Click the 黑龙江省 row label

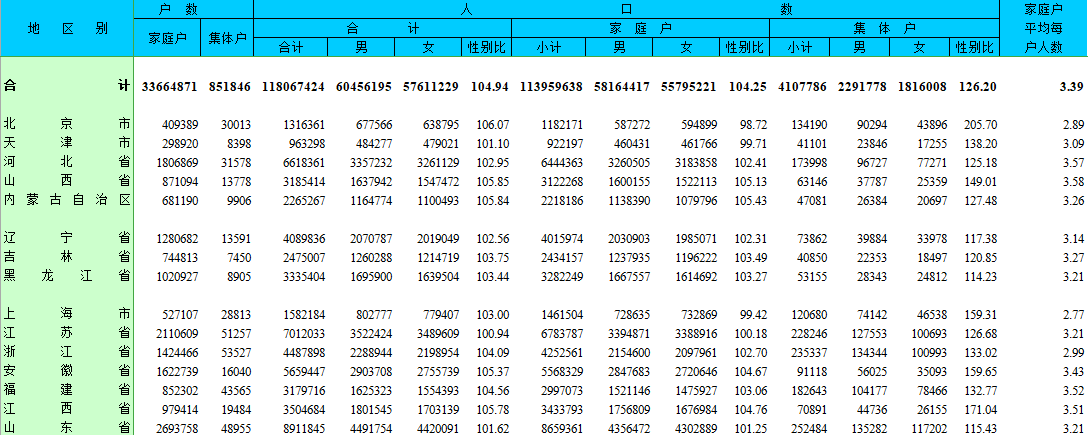[67, 275]
